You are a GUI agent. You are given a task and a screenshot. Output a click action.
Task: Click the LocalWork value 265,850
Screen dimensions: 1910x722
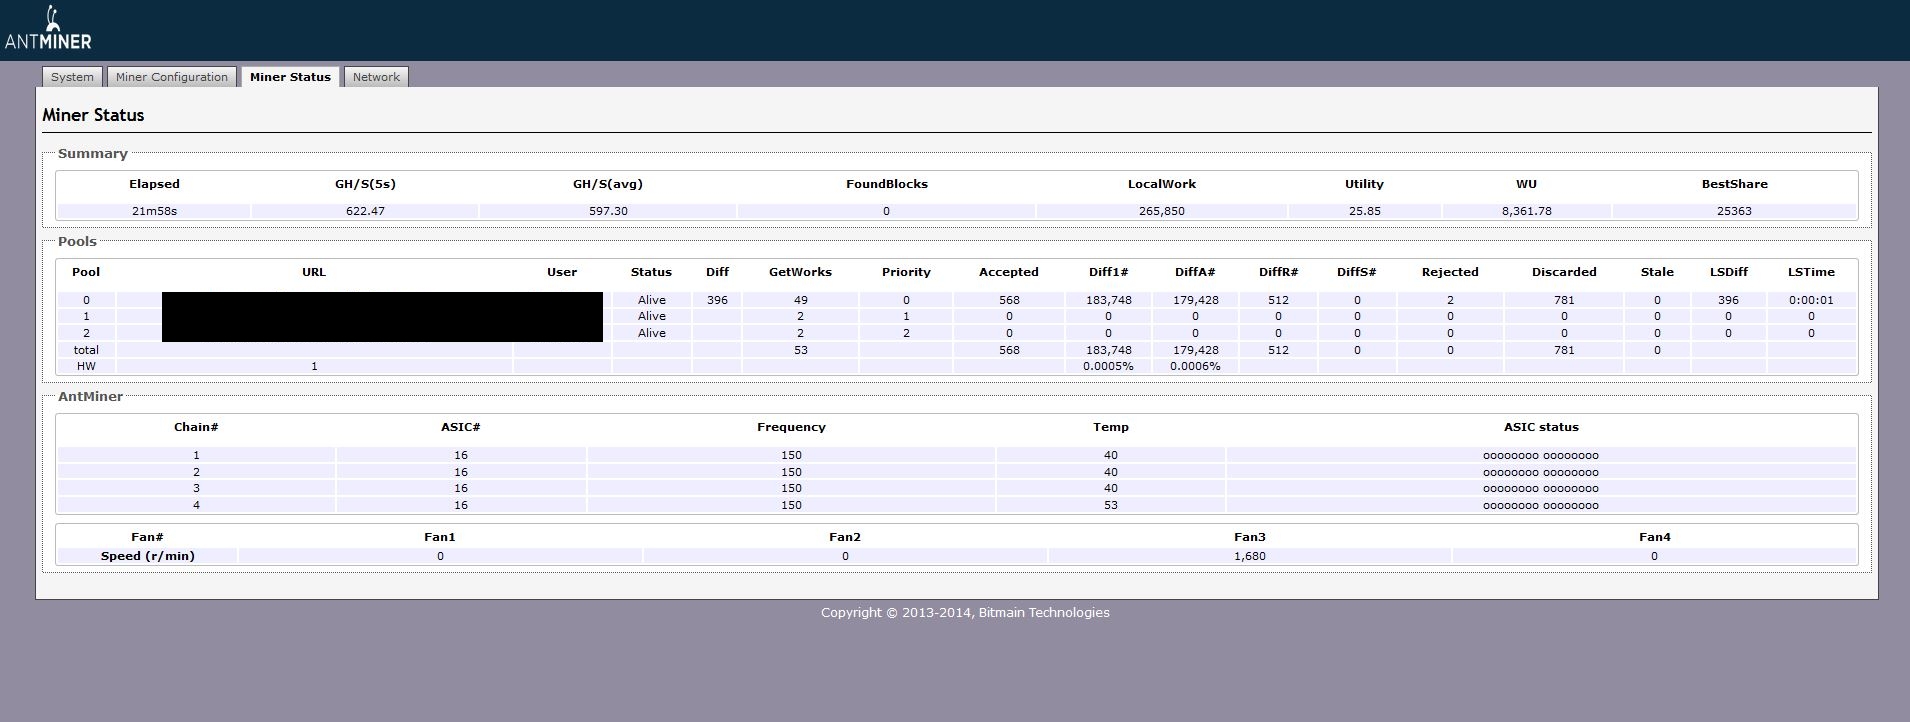(x=1161, y=211)
